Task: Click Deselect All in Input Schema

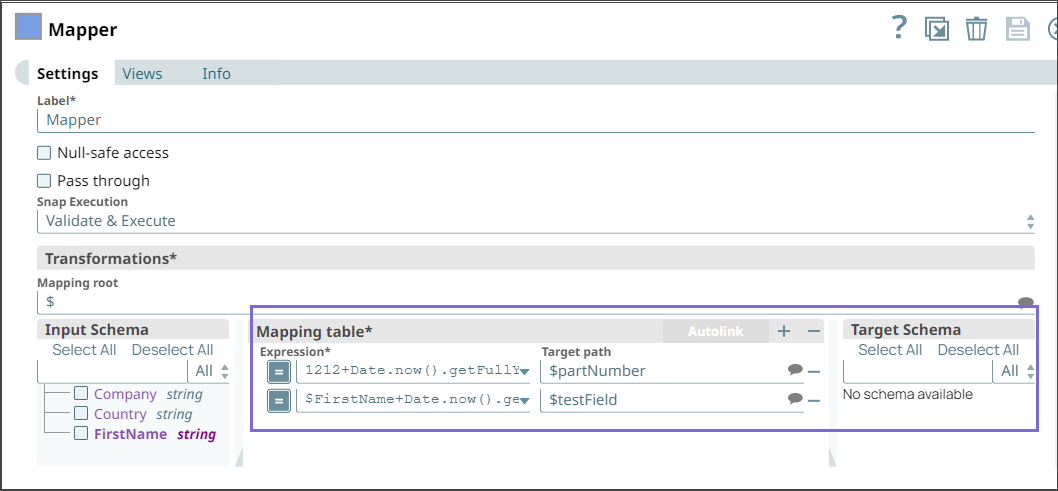Action: (x=173, y=350)
